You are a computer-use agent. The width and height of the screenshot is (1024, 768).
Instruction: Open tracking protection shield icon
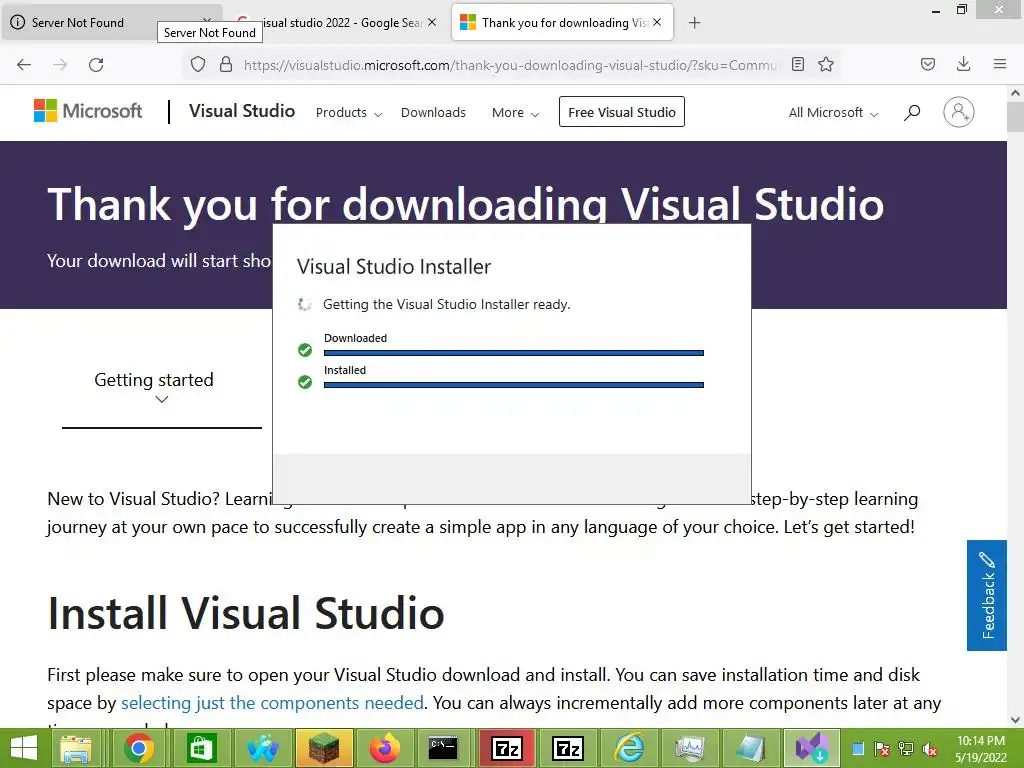(x=198, y=64)
